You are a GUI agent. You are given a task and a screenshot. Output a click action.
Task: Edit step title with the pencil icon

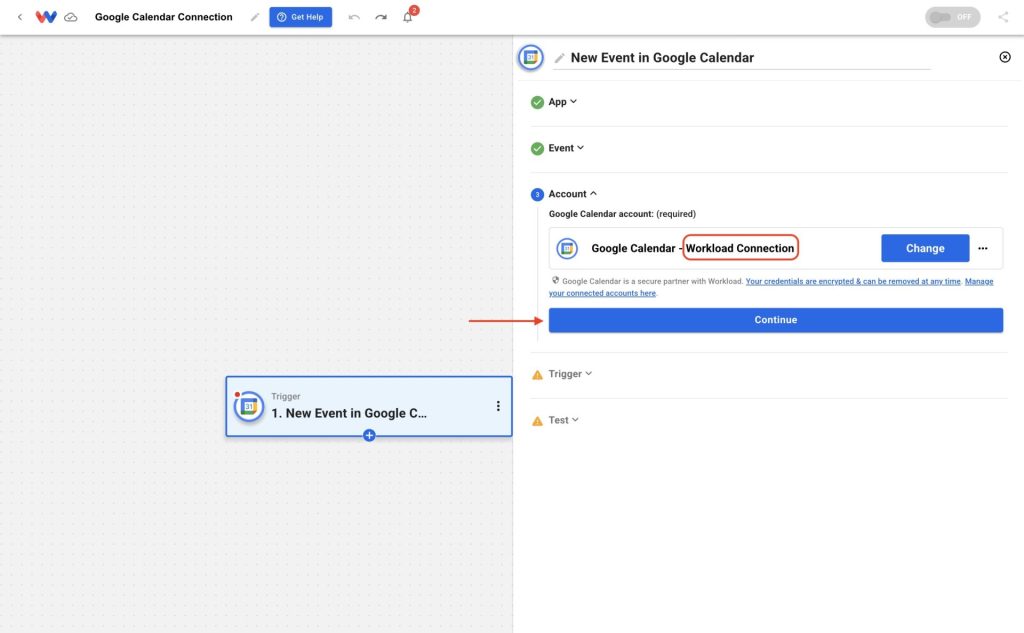[x=559, y=58]
